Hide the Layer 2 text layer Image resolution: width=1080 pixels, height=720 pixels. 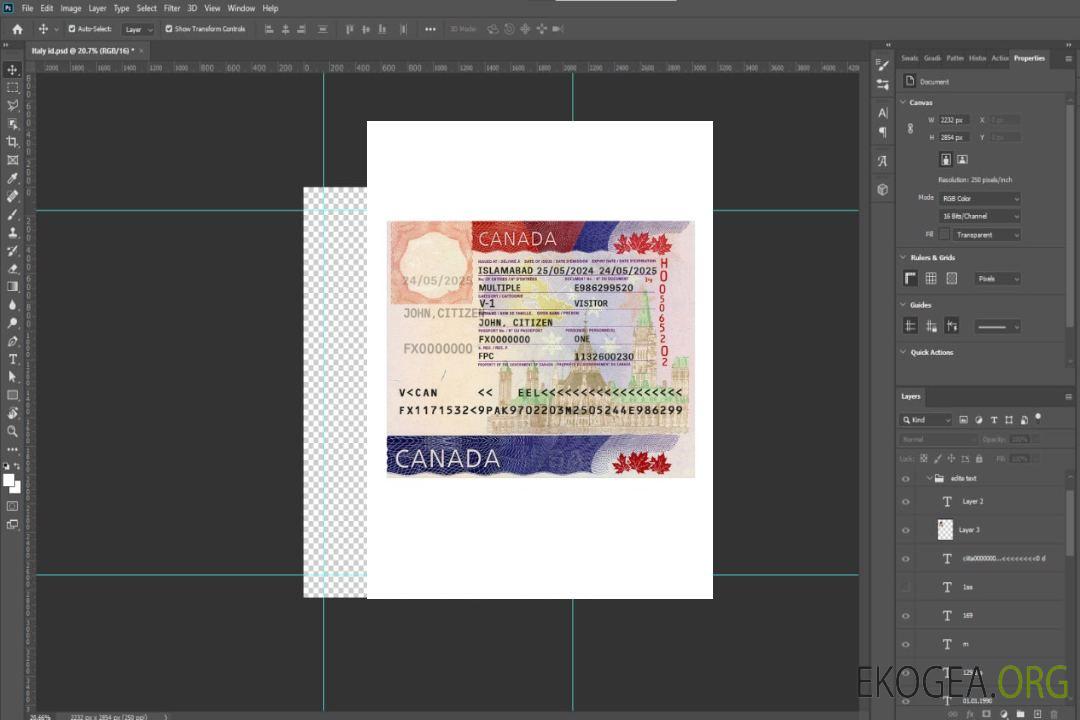click(906, 502)
